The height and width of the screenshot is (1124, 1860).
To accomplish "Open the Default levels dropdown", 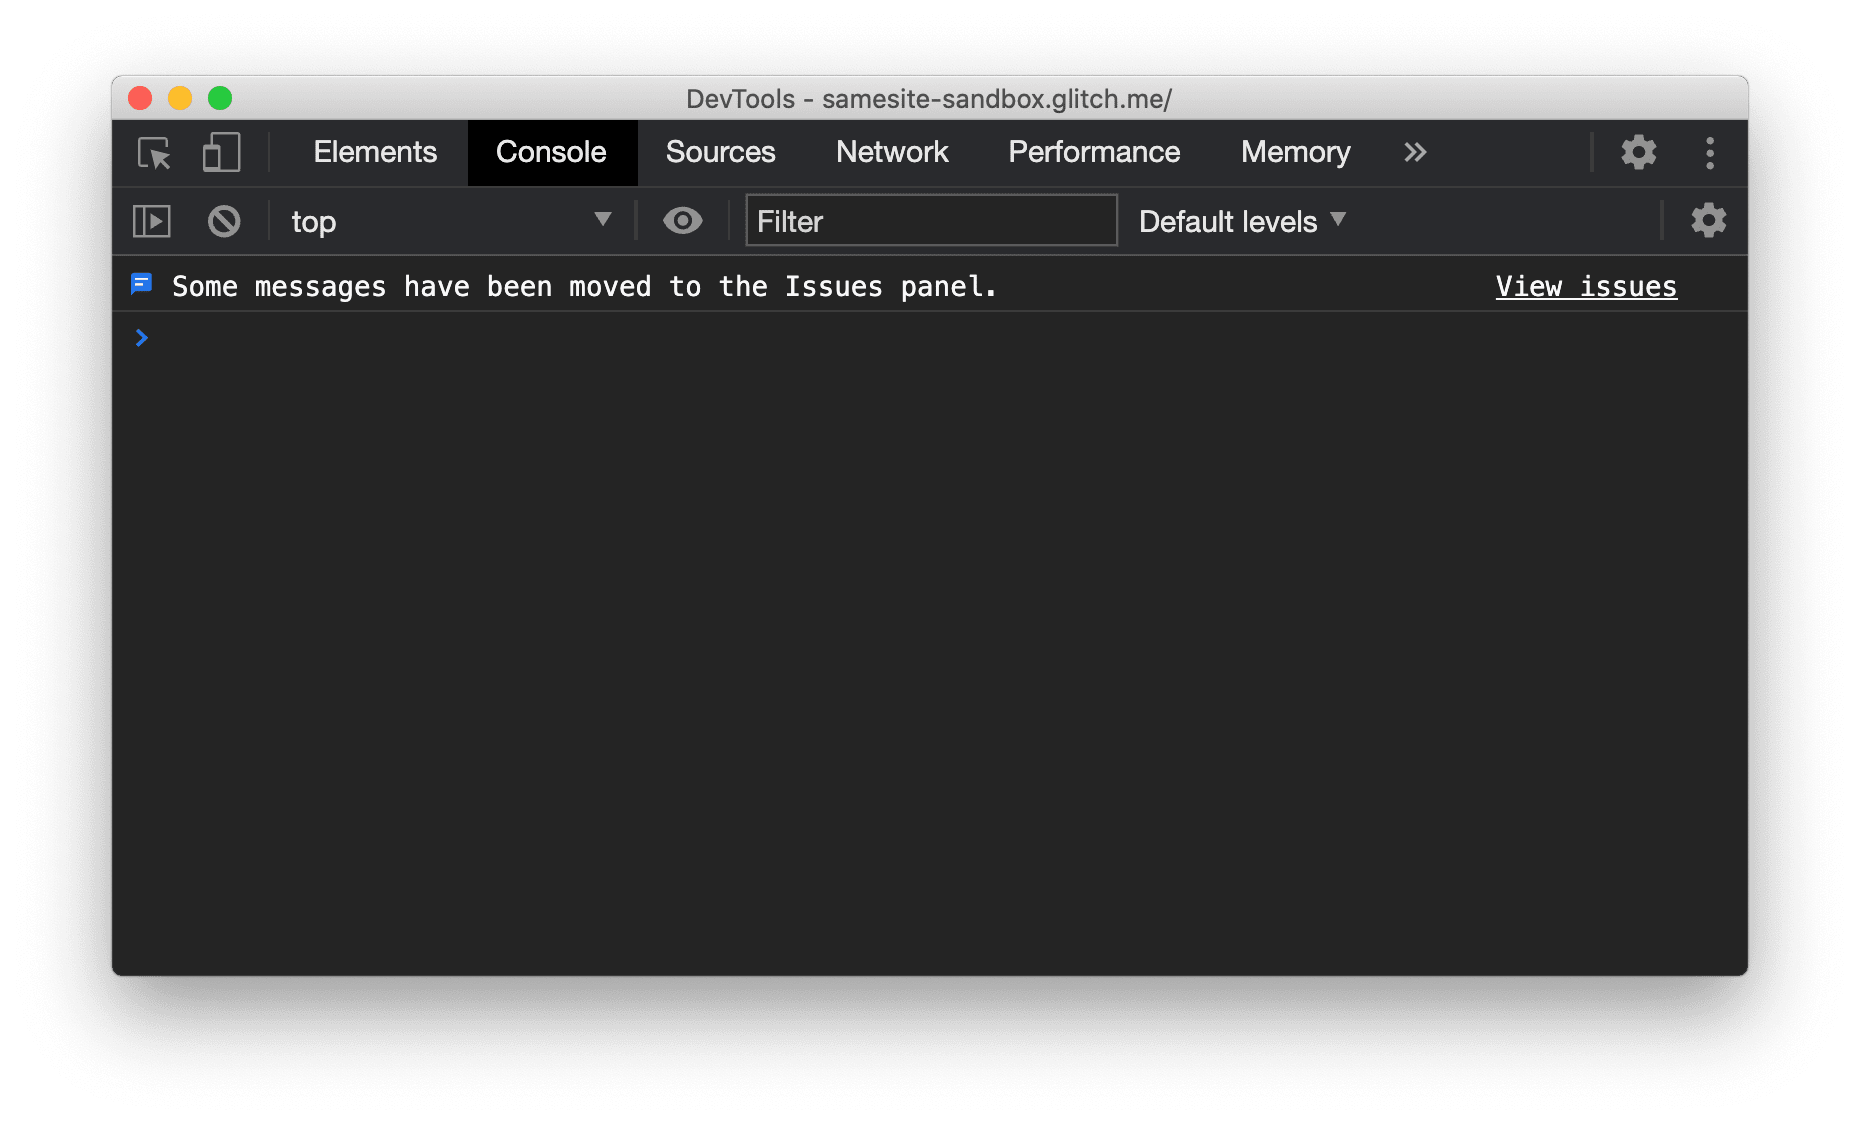I will coord(1241,221).
